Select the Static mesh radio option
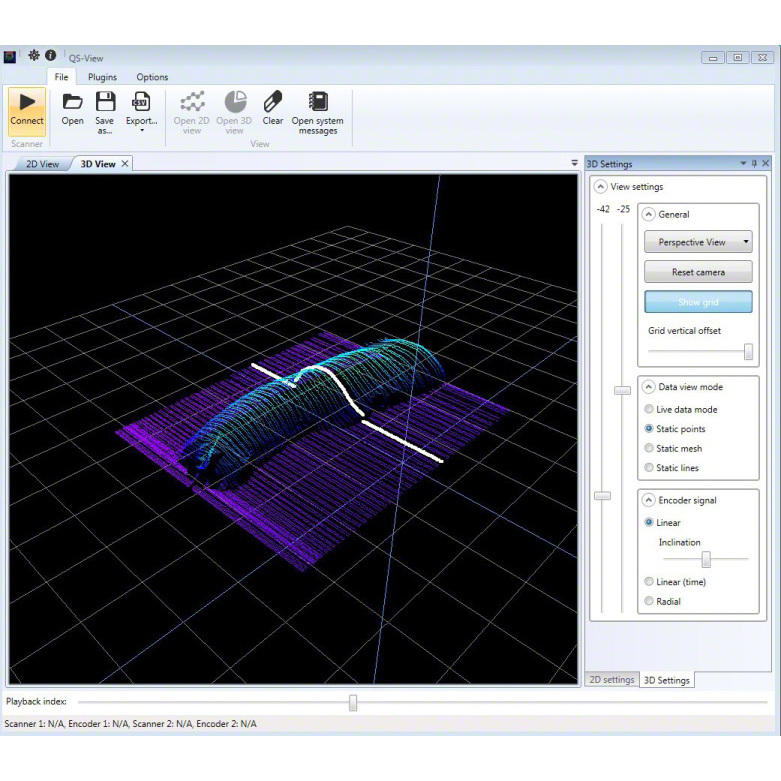The height and width of the screenshot is (781, 781). tap(650, 449)
